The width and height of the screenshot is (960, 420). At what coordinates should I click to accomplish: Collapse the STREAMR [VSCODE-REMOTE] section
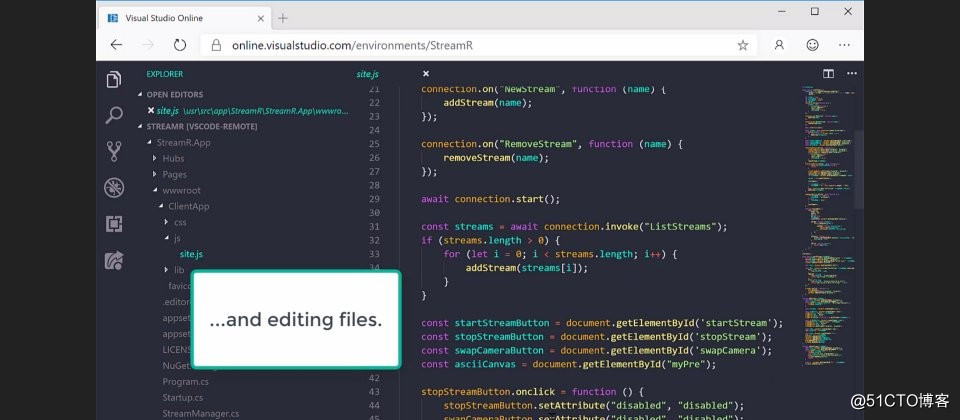[x=197, y=127]
